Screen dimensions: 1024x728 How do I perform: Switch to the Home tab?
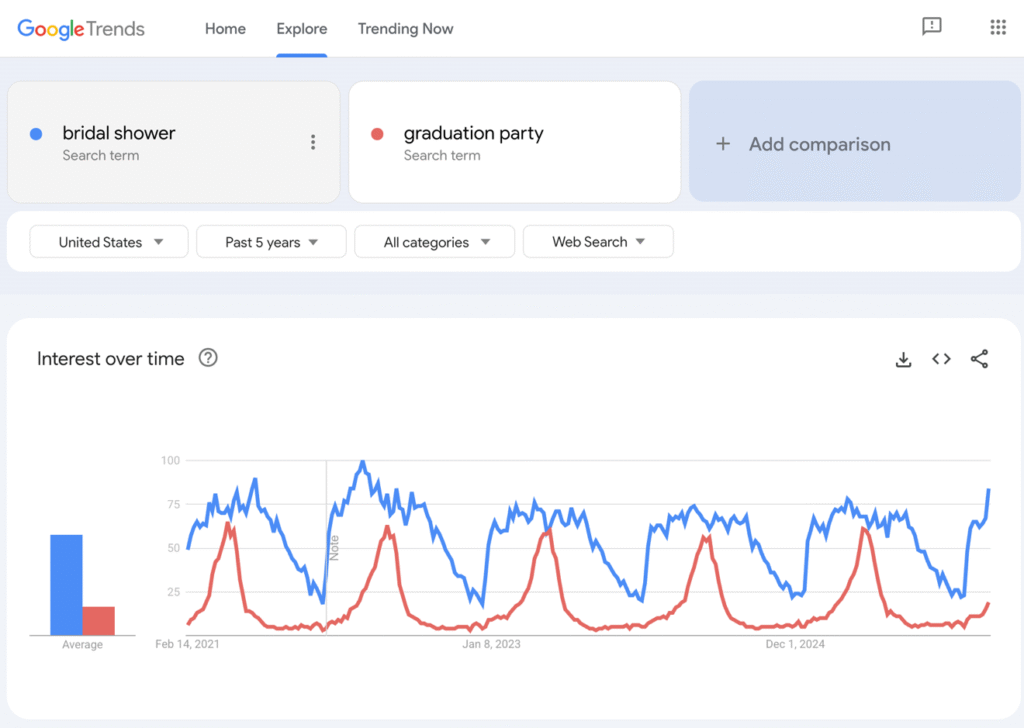225,29
